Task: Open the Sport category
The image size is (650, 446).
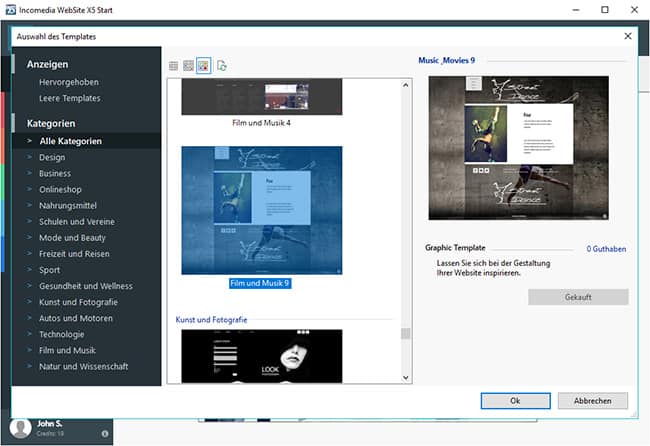Action: 49,270
